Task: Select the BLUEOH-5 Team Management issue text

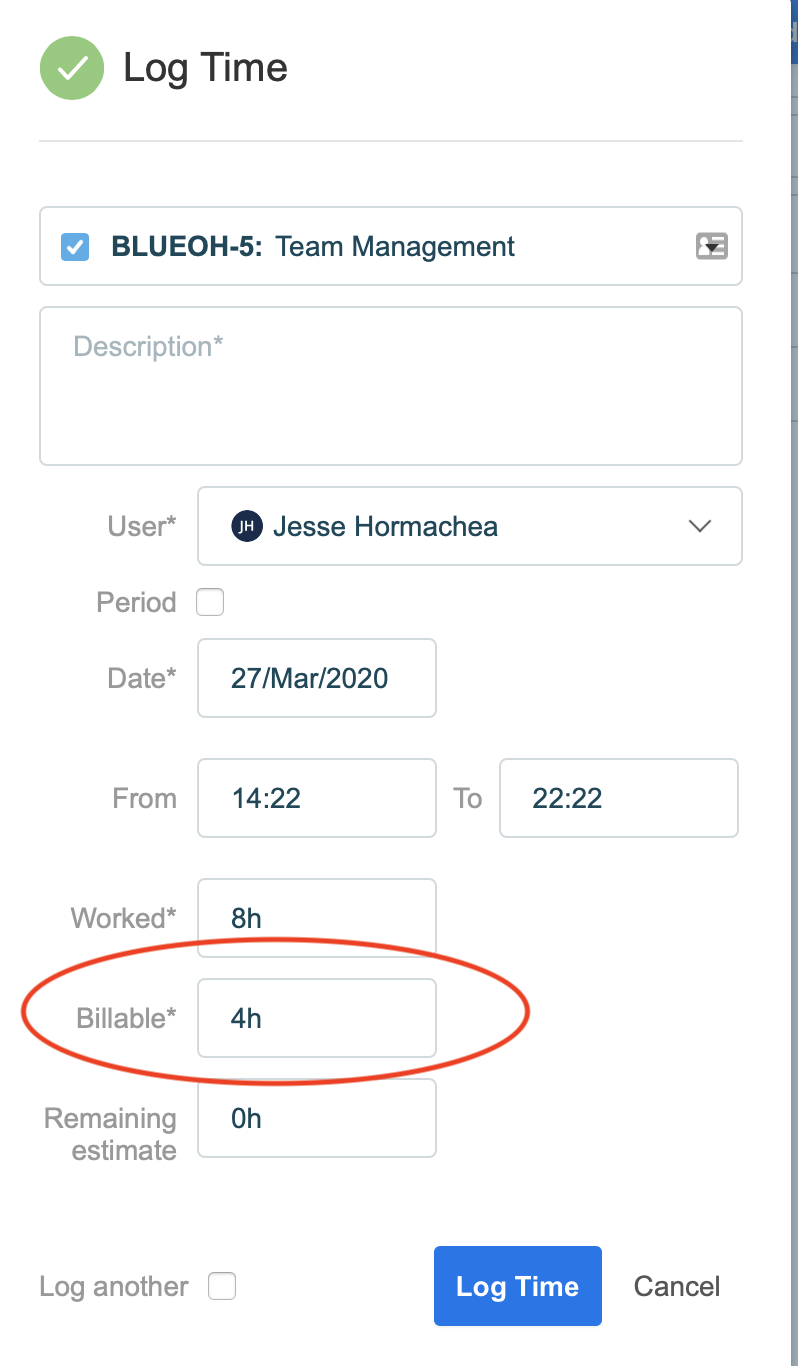Action: coord(313,246)
